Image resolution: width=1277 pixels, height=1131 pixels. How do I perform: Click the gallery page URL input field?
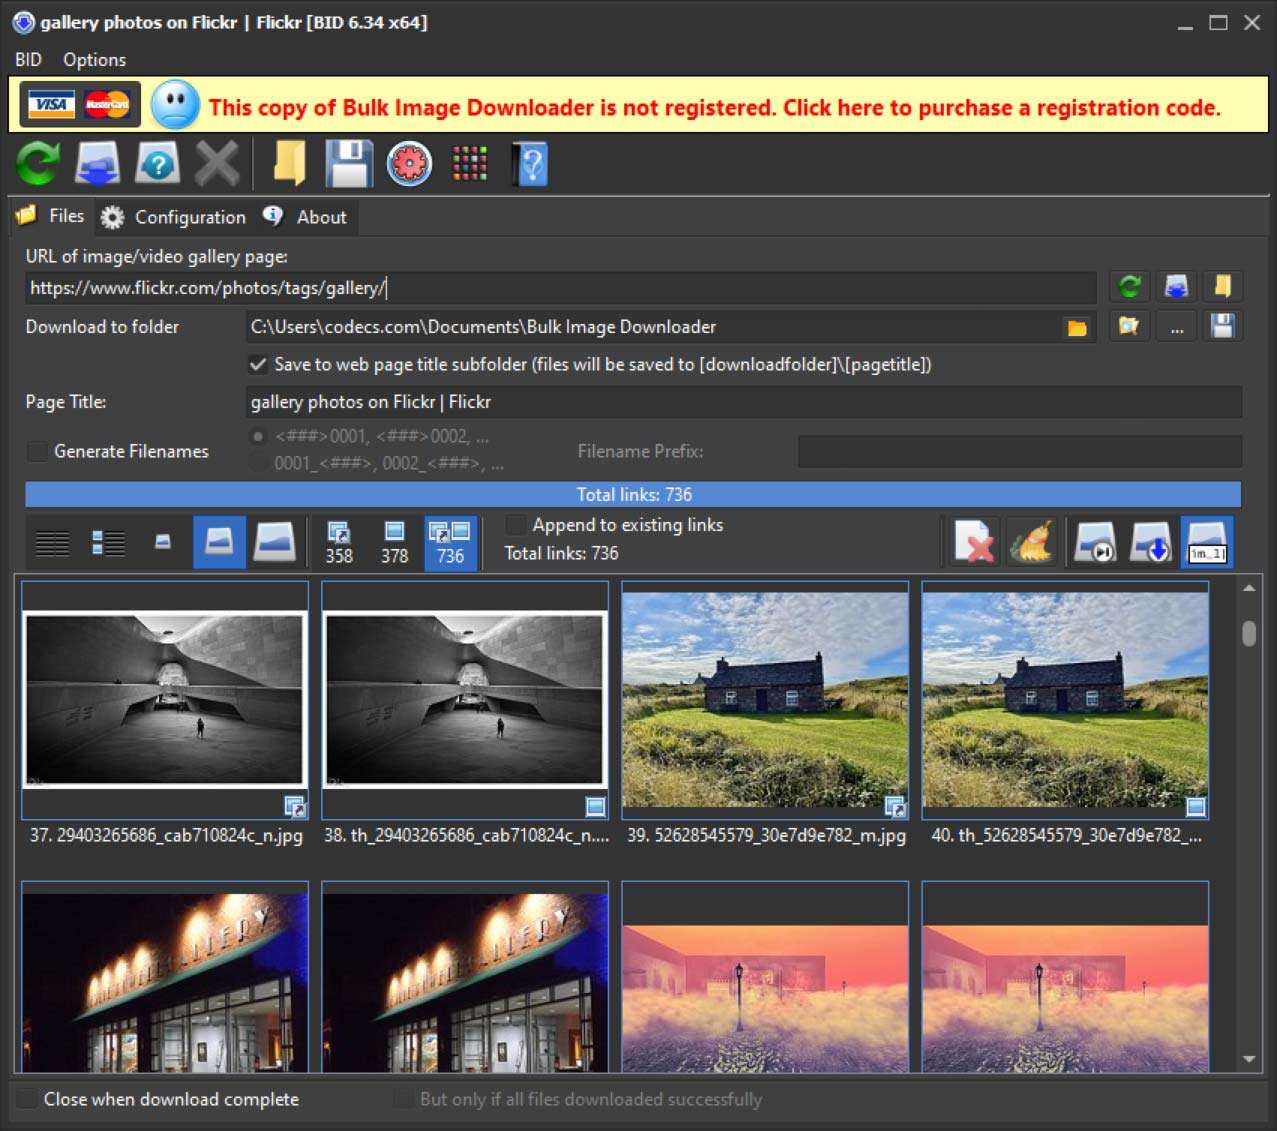(x=561, y=288)
